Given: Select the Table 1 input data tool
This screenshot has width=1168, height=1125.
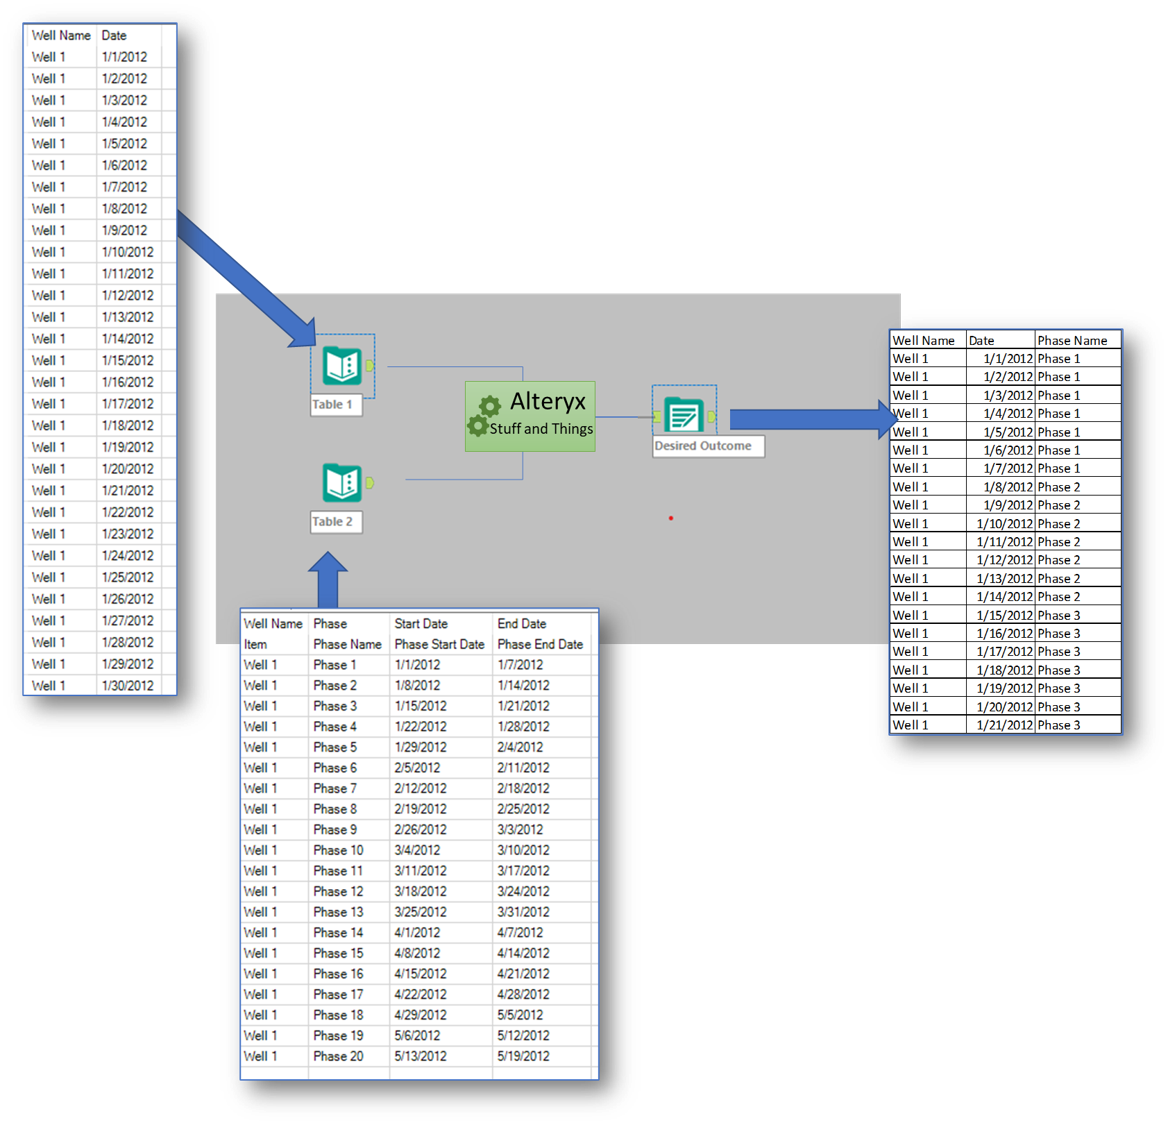Looking at the screenshot, I should [340, 366].
